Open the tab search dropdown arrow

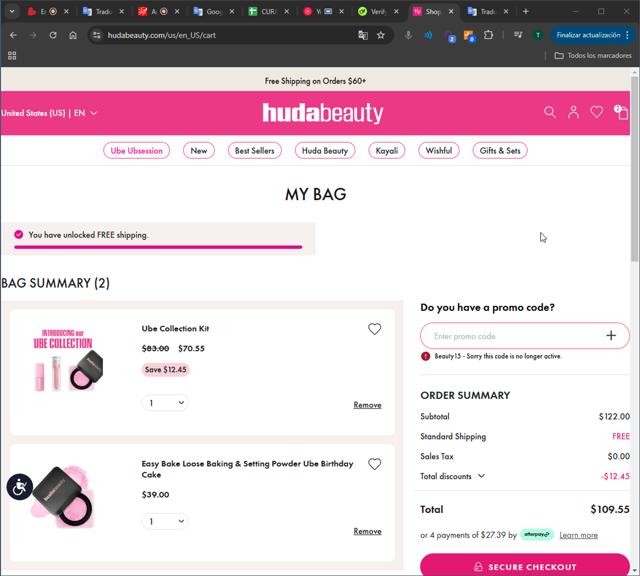12,11
